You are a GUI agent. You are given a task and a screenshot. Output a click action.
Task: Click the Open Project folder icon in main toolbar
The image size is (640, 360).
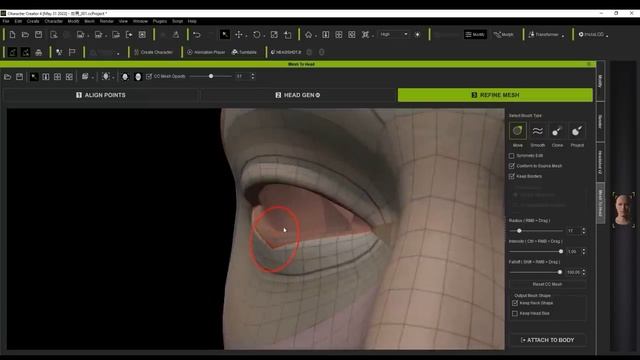[x=25, y=35]
